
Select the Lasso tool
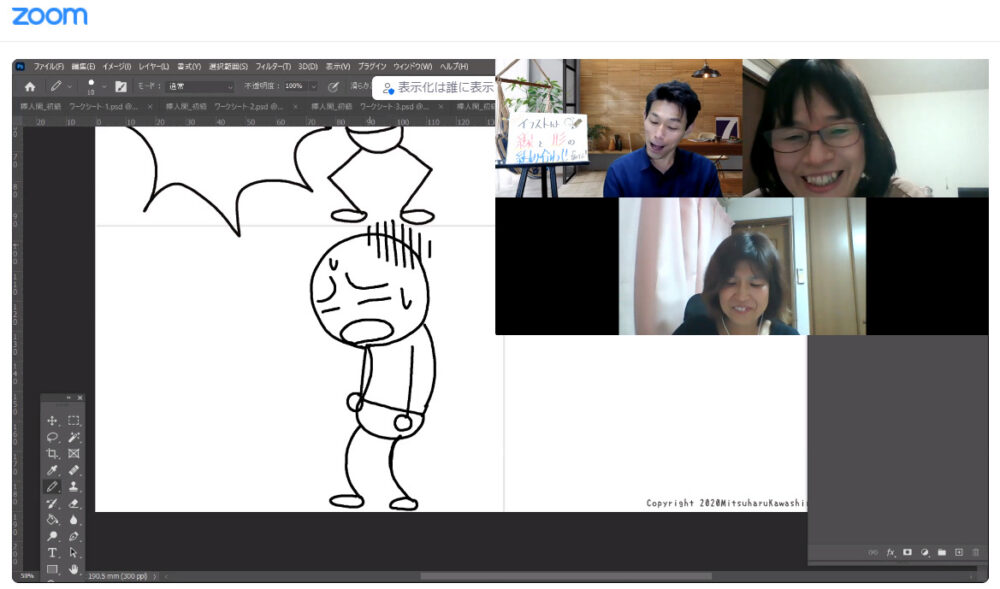[52, 437]
